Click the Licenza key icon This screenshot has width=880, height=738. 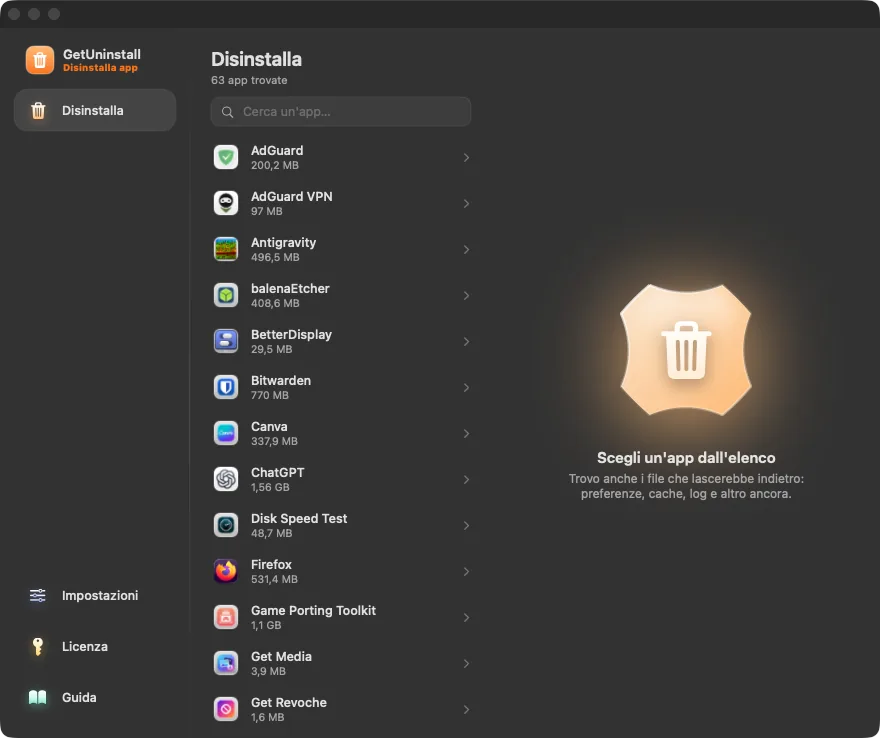38,647
